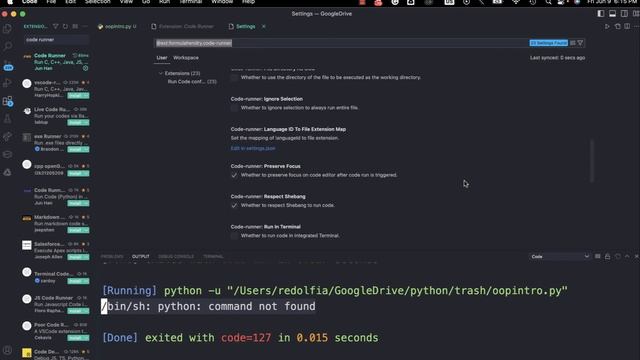Select the Code Runner extension entry
This screenshot has width=640, height=360.
tap(56, 62)
